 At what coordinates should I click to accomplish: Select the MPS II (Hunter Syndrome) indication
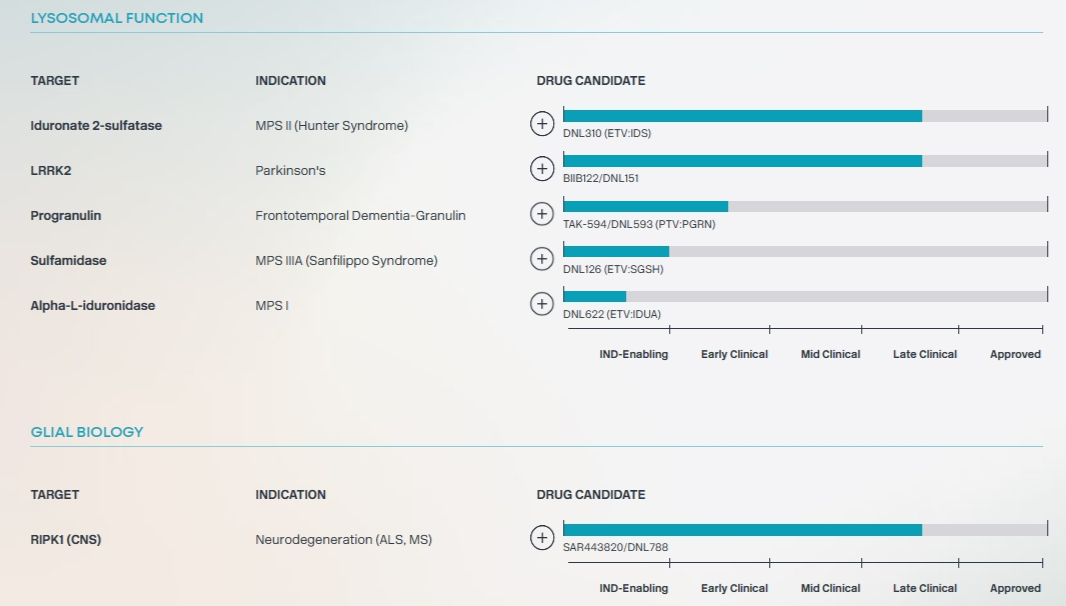pos(331,126)
